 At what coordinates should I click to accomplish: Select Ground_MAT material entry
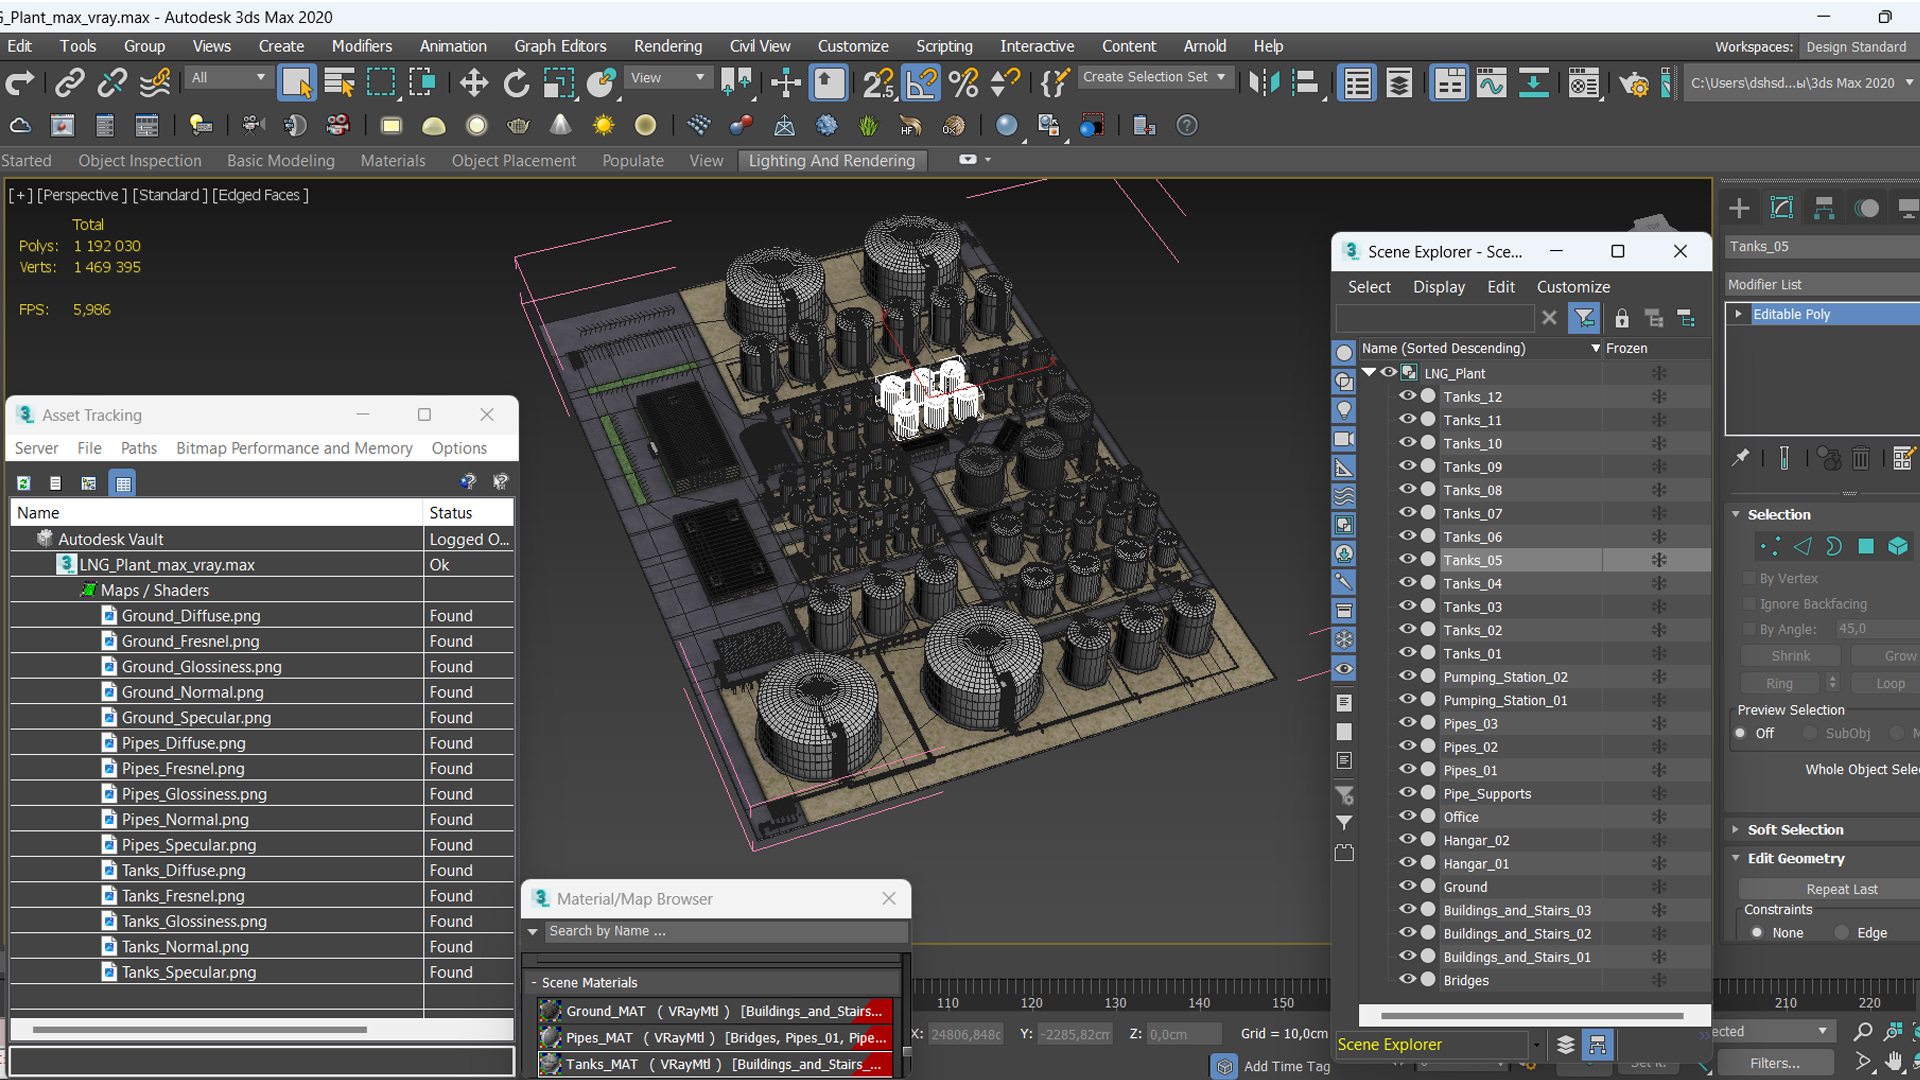click(x=715, y=1011)
